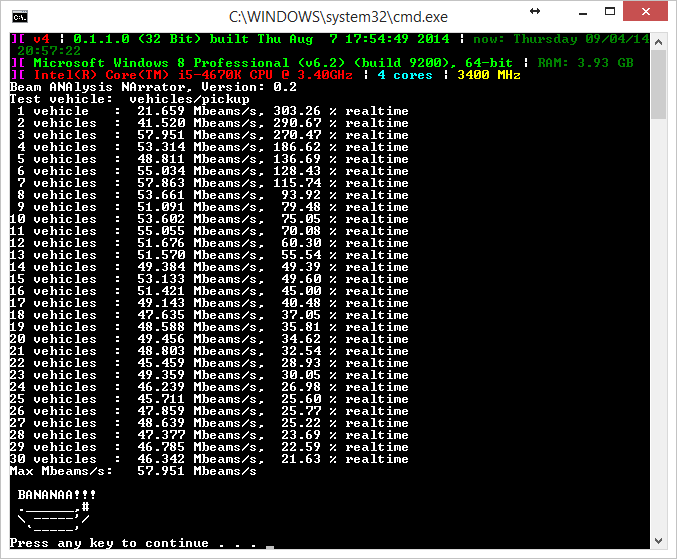The height and width of the screenshot is (559, 677).
Task: Click the ASCII art banana drawing
Action: coord(54,517)
